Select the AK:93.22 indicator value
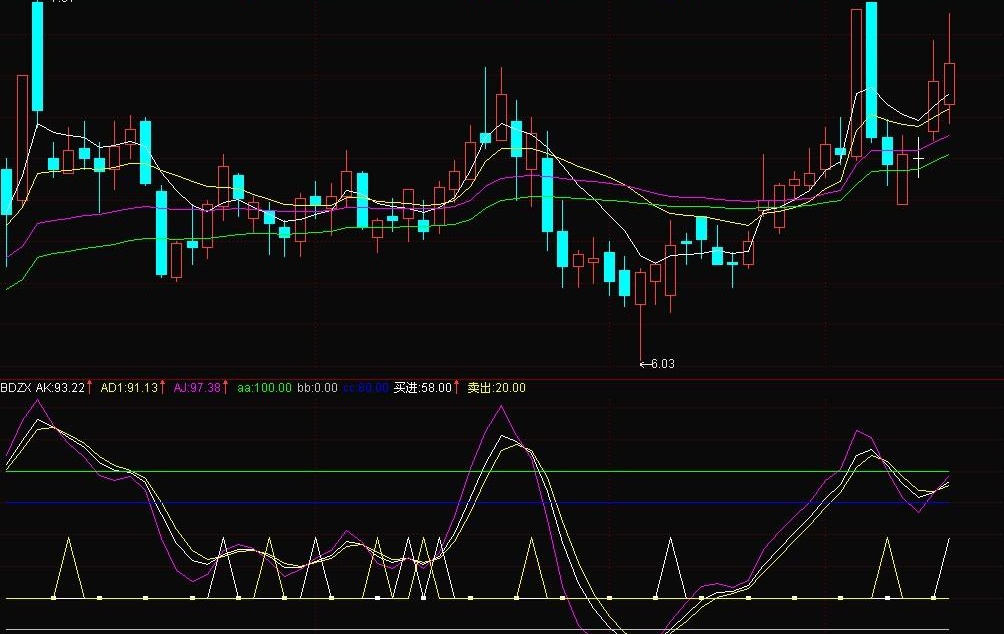 [60, 388]
